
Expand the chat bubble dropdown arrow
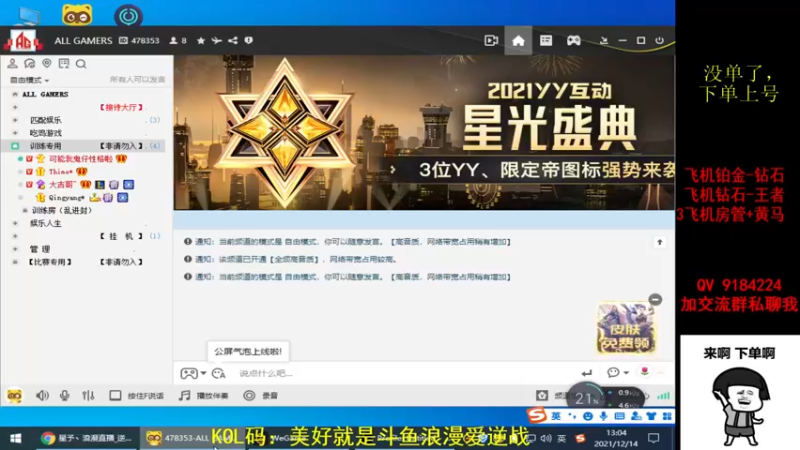coord(626,373)
